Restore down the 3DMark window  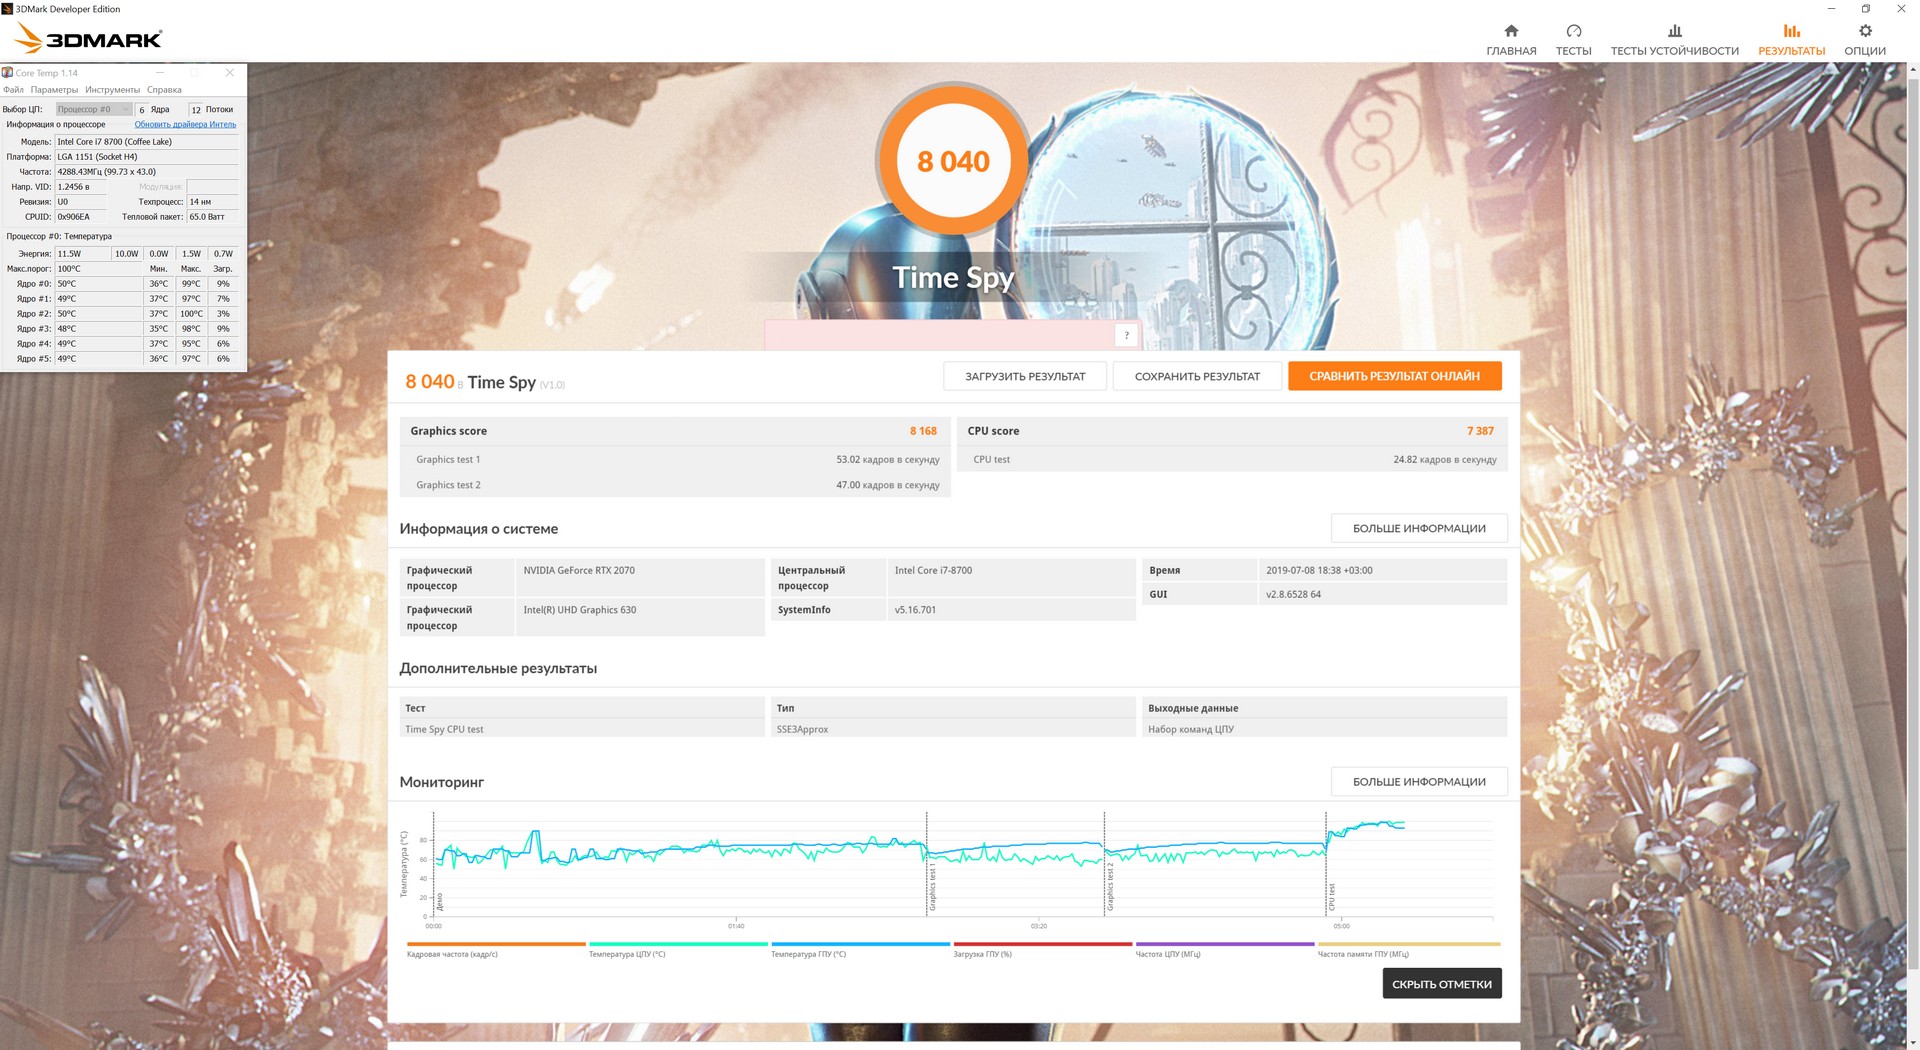(x=1865, y=9)
